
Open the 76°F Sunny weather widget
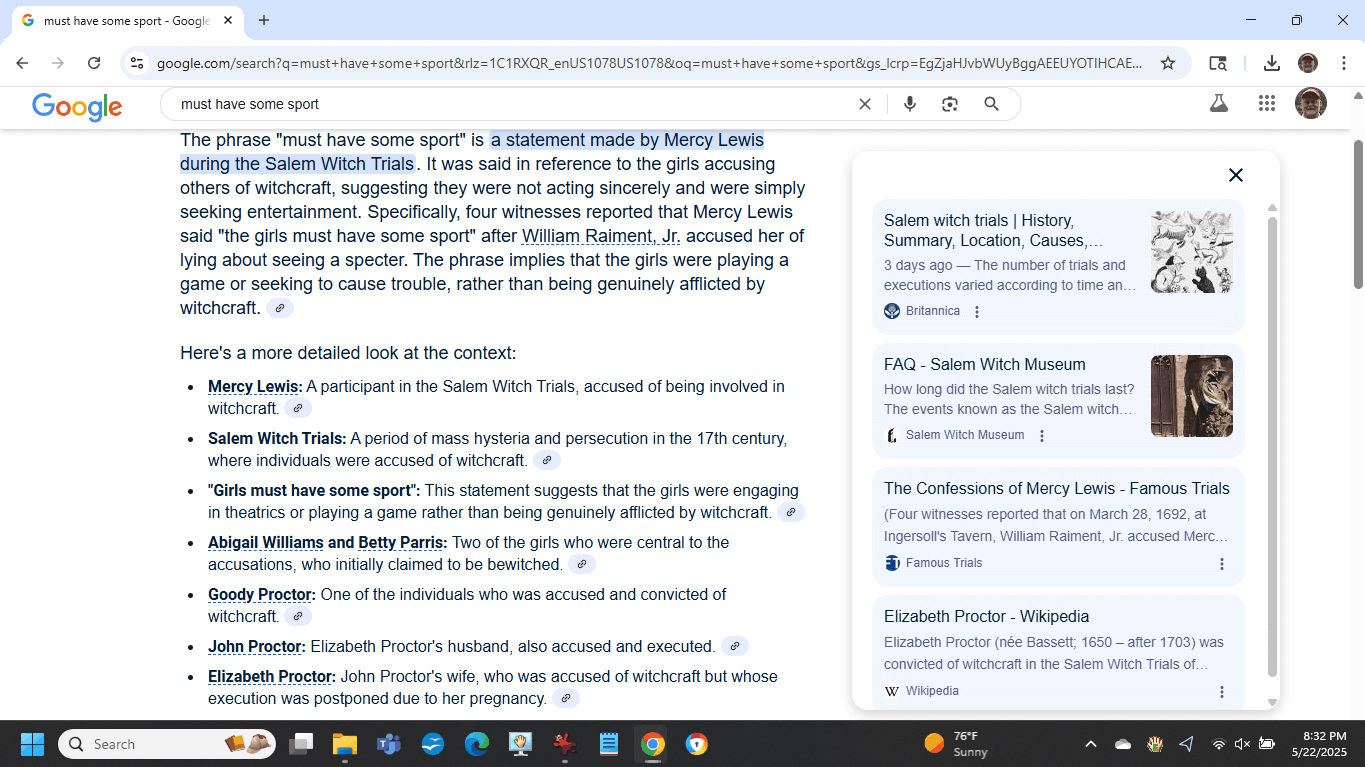pyautogui.click(x=957, y=744)
